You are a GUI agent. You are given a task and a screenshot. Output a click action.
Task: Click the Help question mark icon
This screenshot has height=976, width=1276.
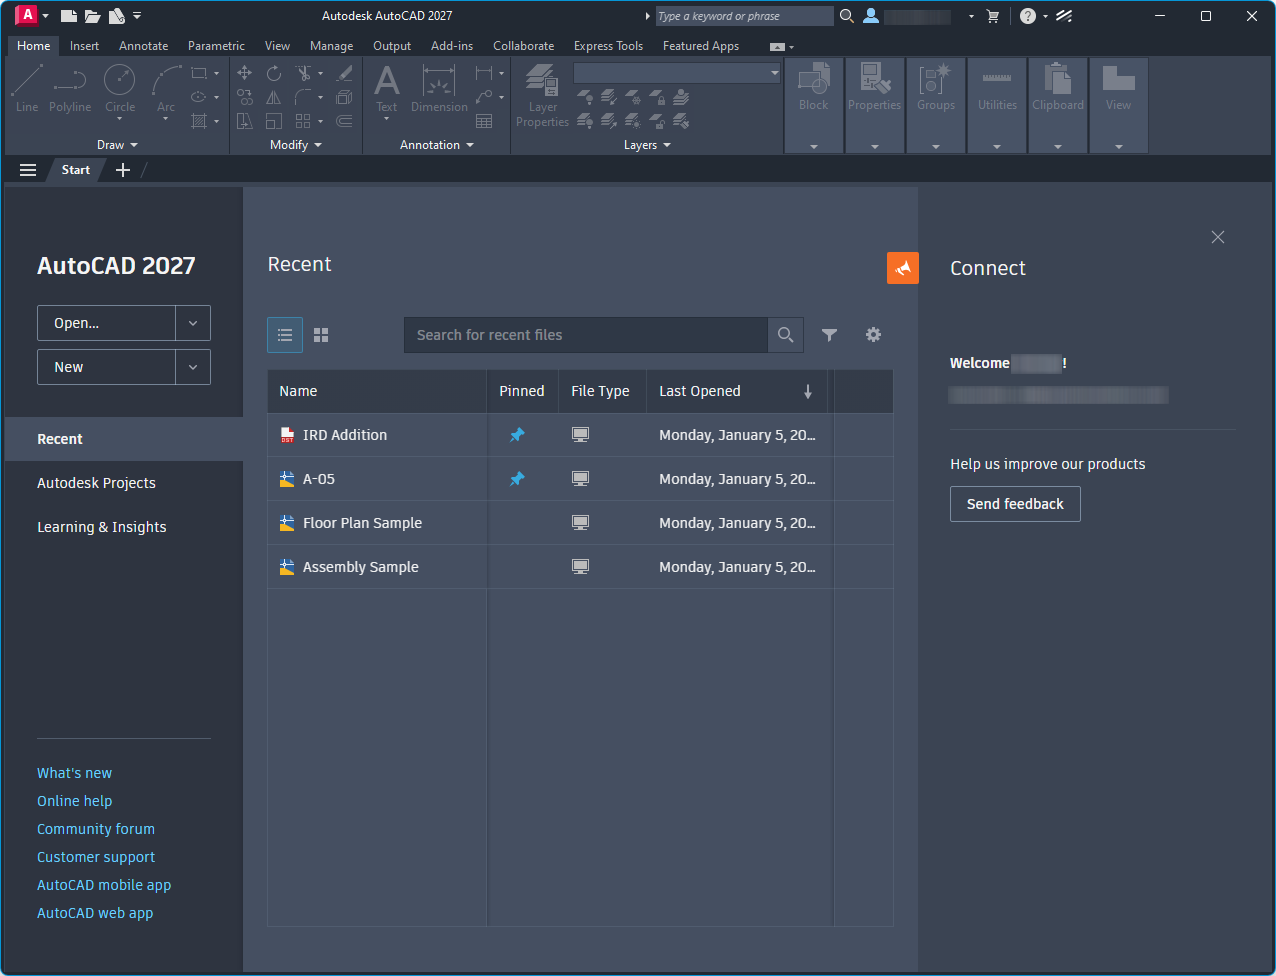click(x=1028, y=16)
